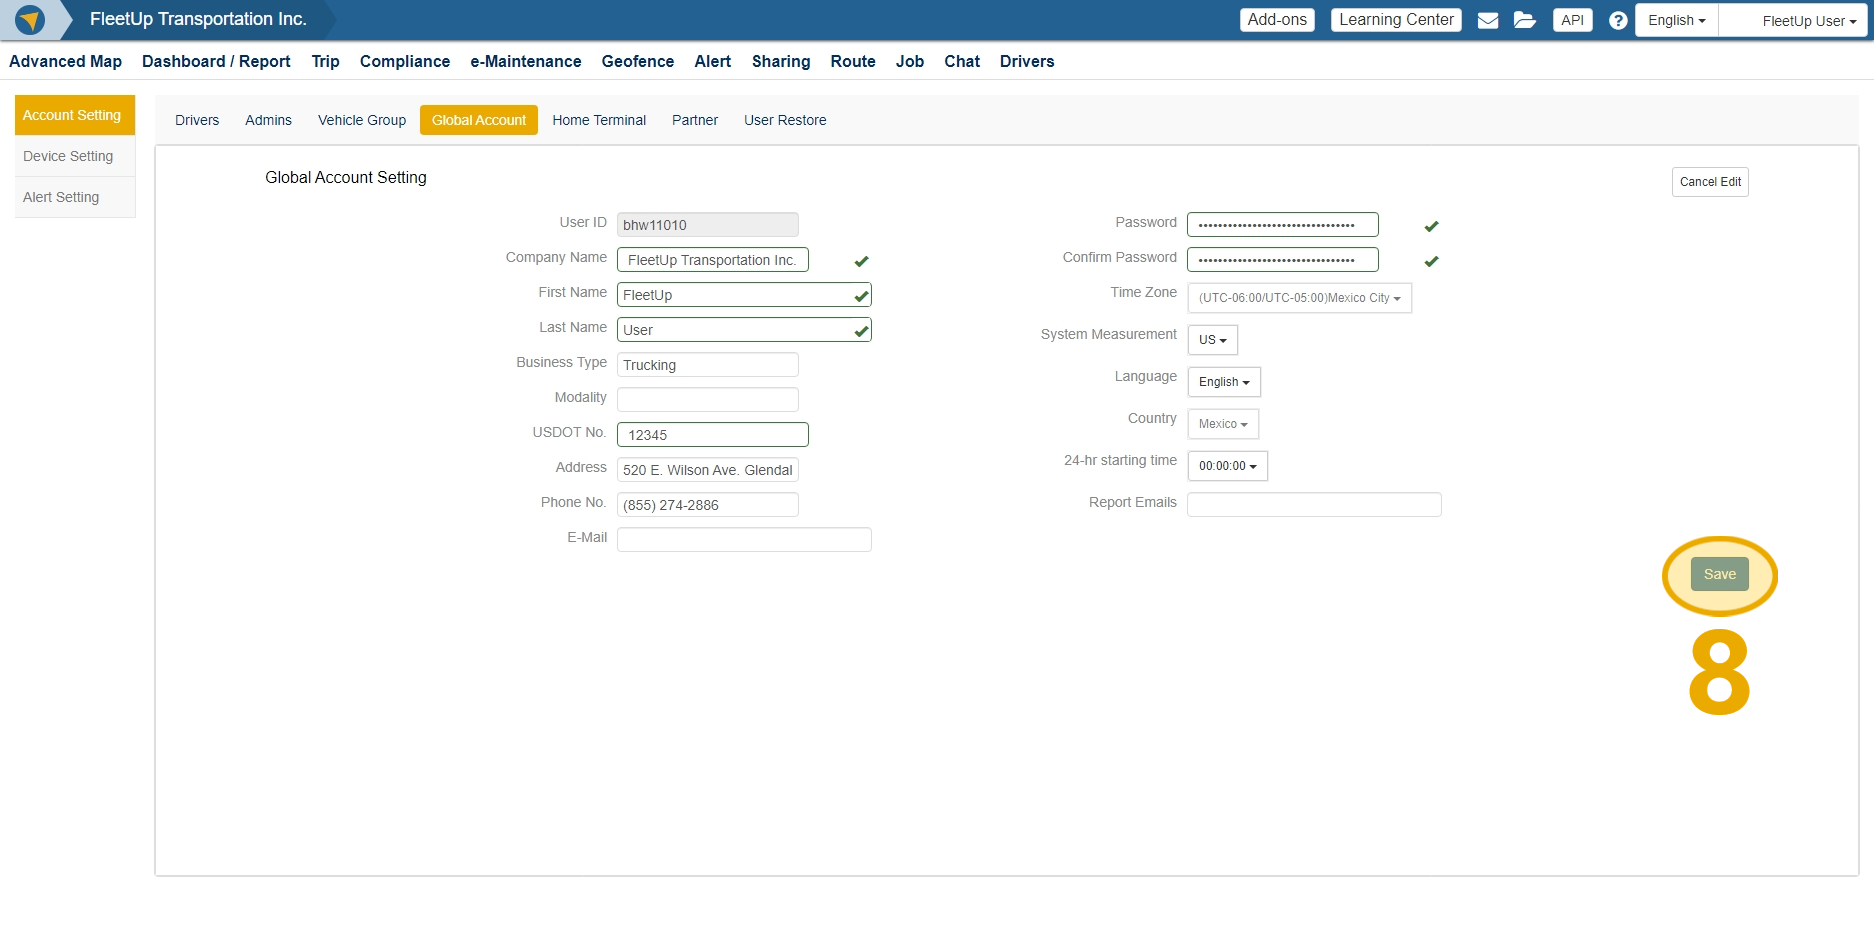This screenshot has width=1874, height=929.
Task: Open the Route menu
Action: click(853, 61)
